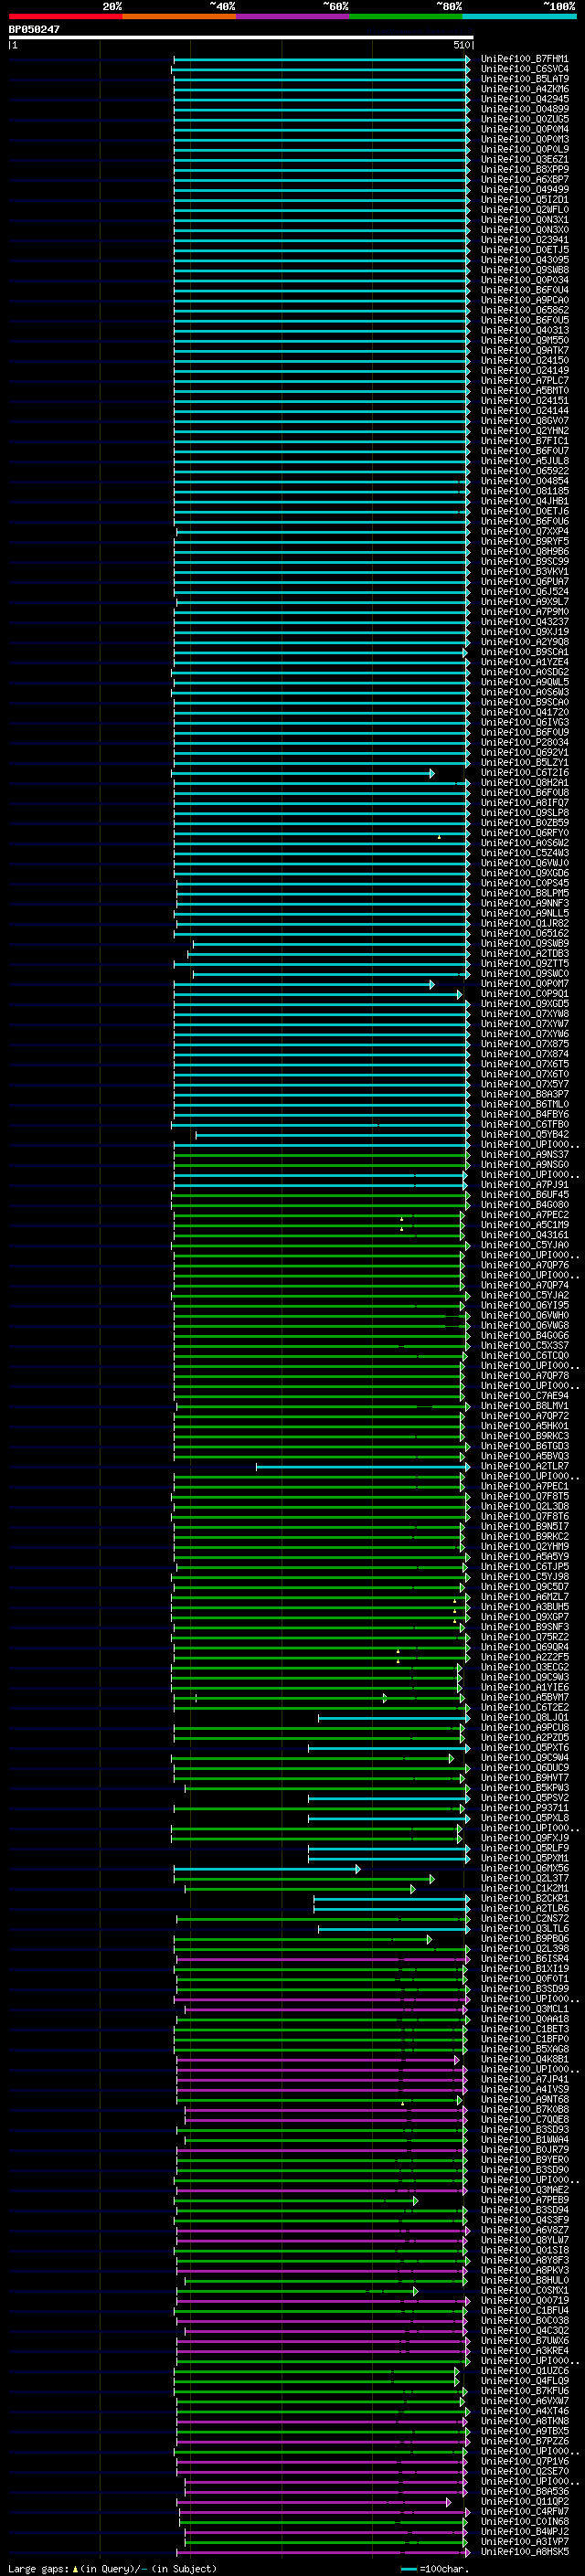Click the purple arrowhead of row UniRef100_Q11QP2
Screen dimensions: 585x2576
click(x=449, y=2501)
